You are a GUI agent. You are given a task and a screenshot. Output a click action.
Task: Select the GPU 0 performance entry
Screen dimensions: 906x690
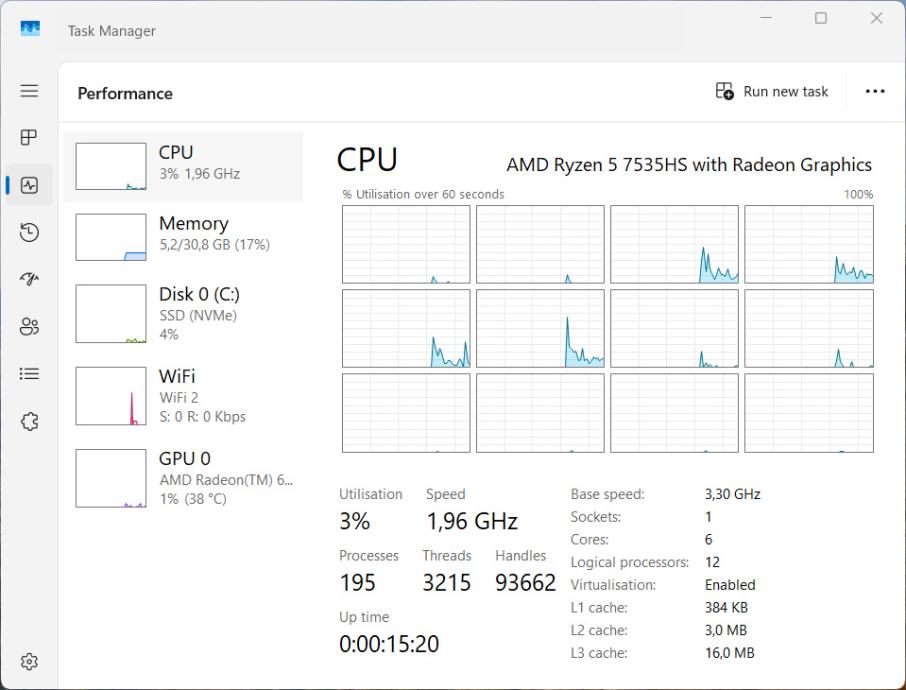[x=183, y=477]
